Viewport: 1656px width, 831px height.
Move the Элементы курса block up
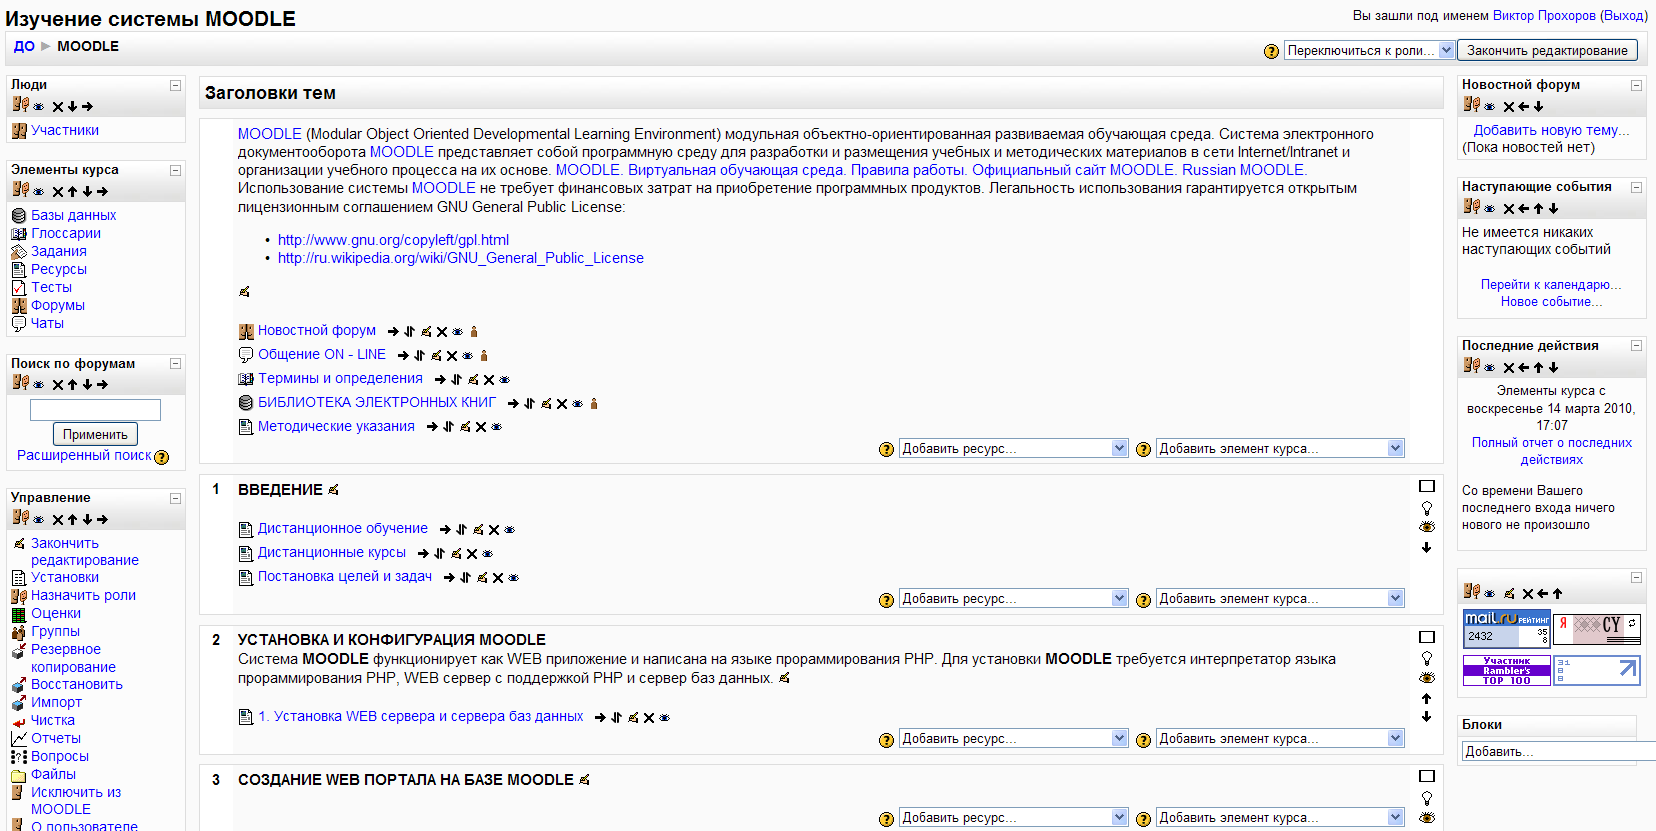click(x=73, y=192)
